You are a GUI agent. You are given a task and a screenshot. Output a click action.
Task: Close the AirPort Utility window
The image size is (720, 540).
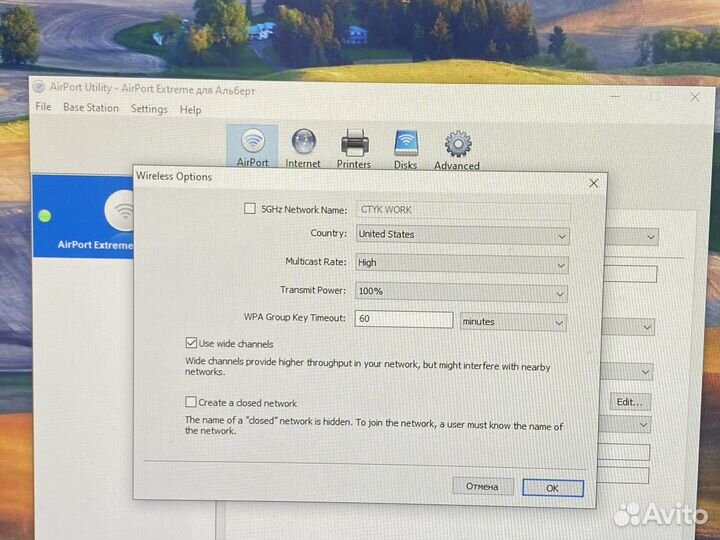(695, 97)
